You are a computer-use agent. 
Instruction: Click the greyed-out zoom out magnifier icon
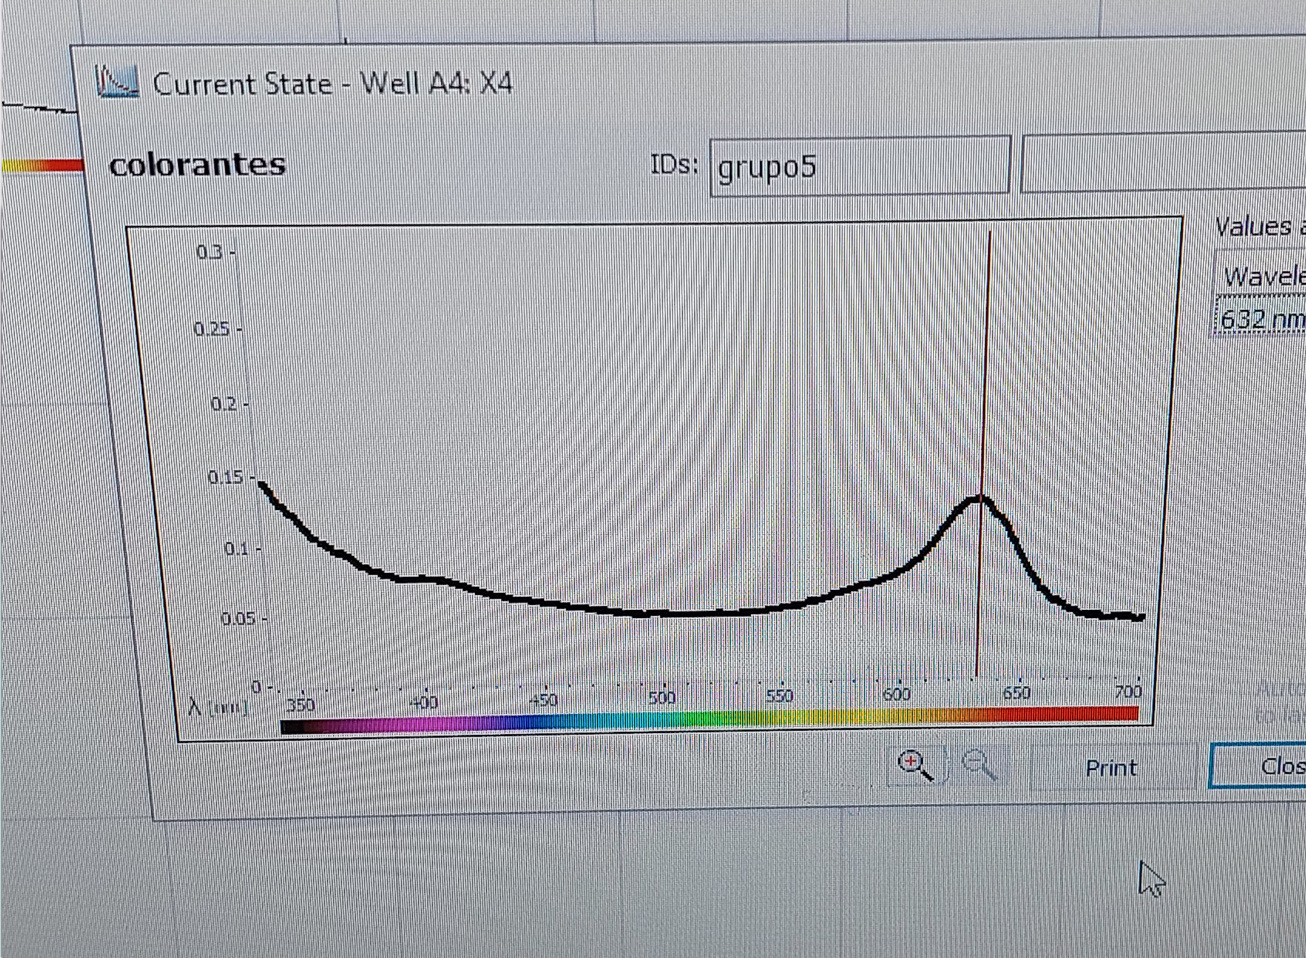(x=978, y=765)
